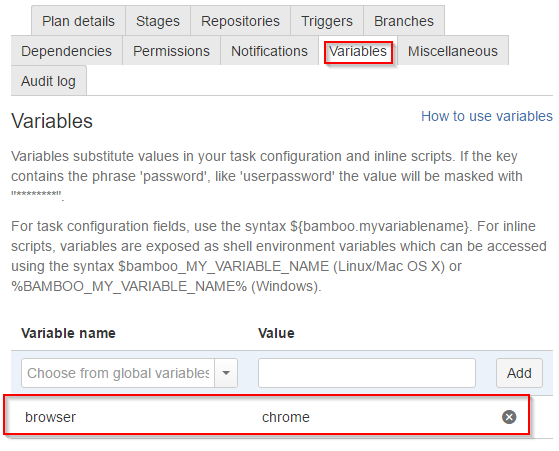Delete the browser variable with the X icon
Image resolution: width=559 pixels, height=451 pixels.
point(509,417)
